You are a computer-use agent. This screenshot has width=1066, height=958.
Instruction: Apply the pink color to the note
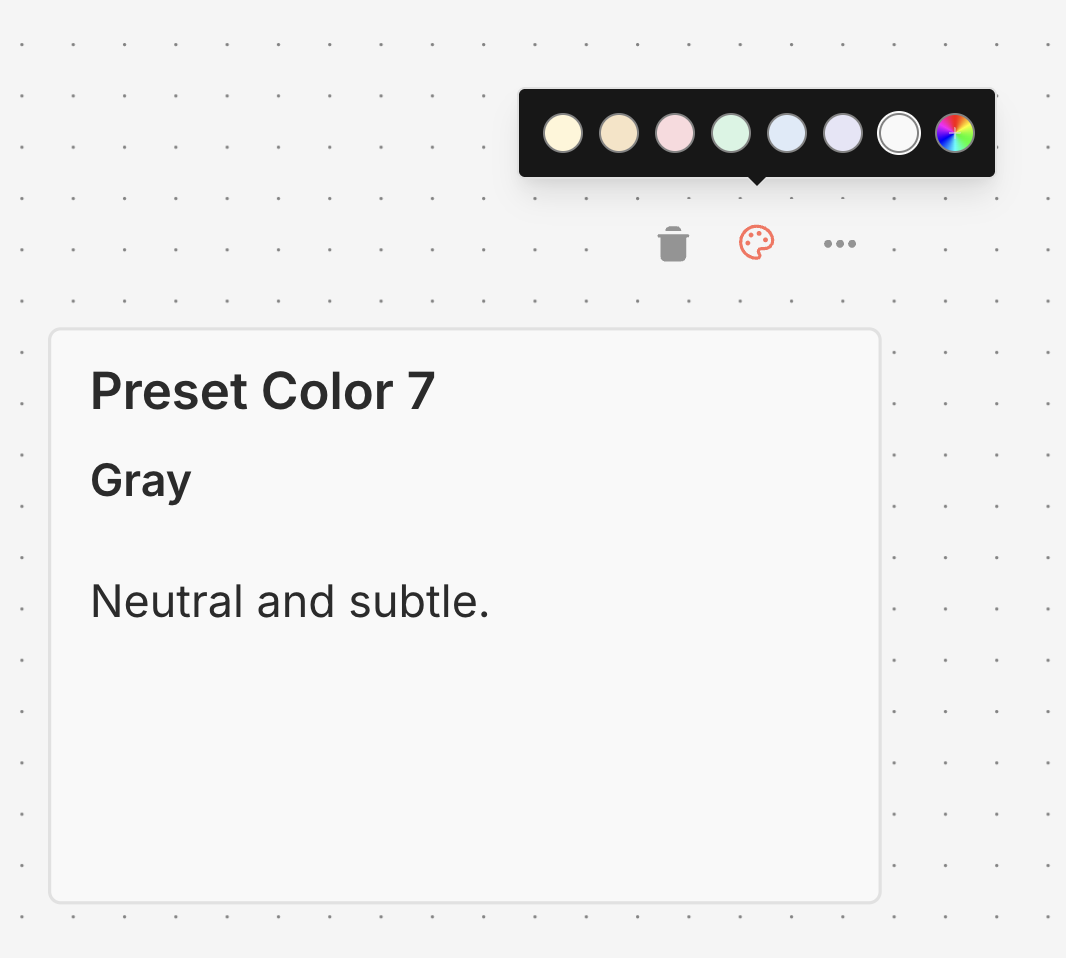click(x=675, y=132)
